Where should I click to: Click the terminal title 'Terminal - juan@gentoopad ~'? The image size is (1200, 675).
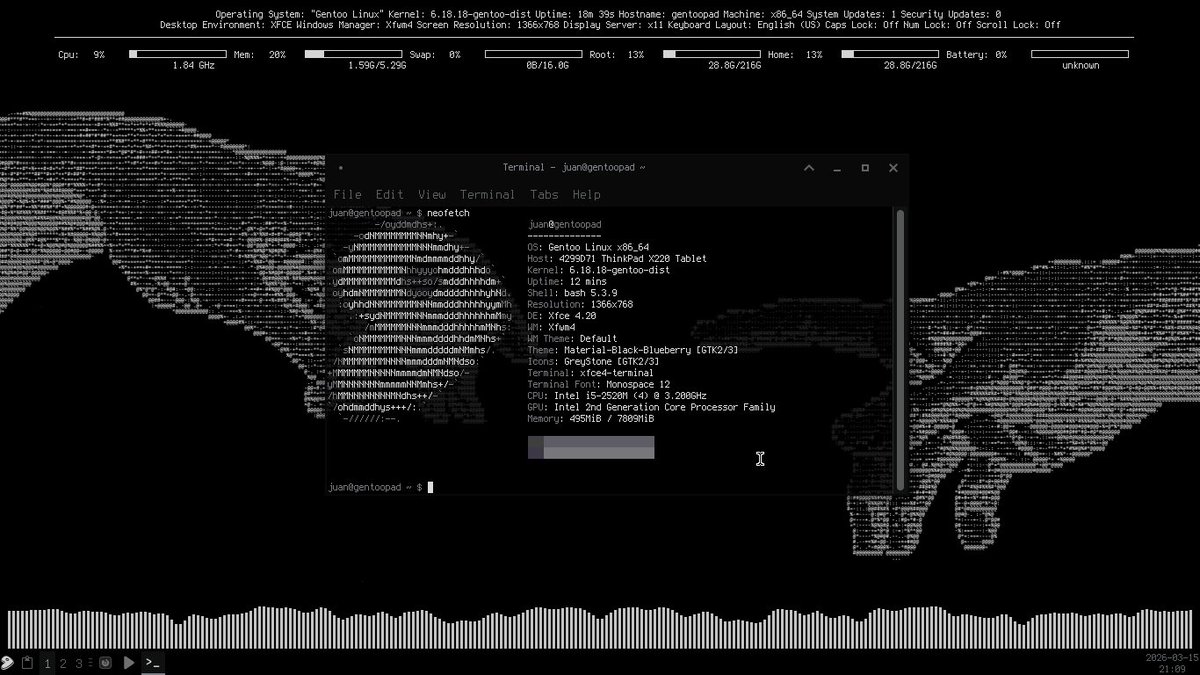pos(574,168)
